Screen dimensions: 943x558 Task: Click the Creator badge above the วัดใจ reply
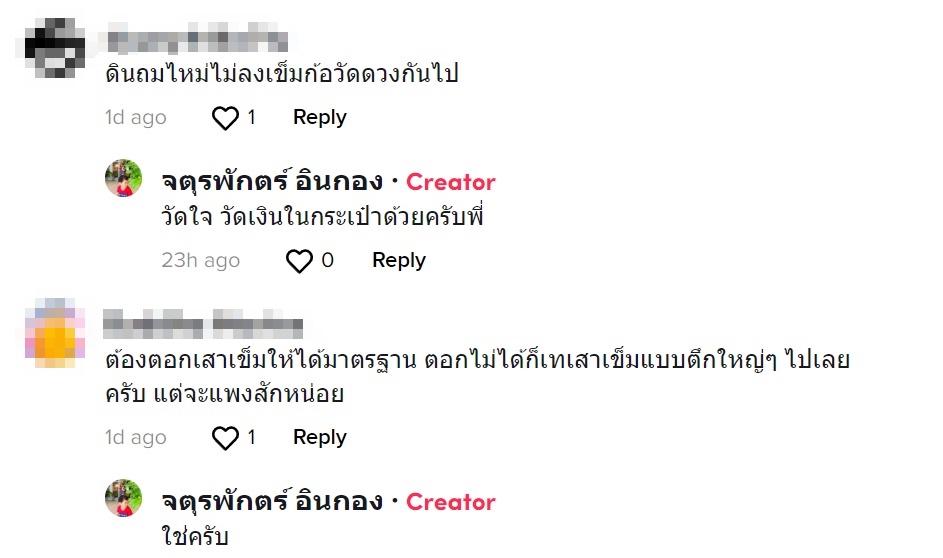point(451,182)
